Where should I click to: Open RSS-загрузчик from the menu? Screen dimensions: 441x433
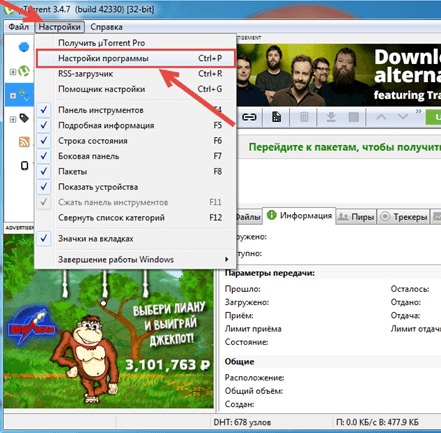click(135, 74)
